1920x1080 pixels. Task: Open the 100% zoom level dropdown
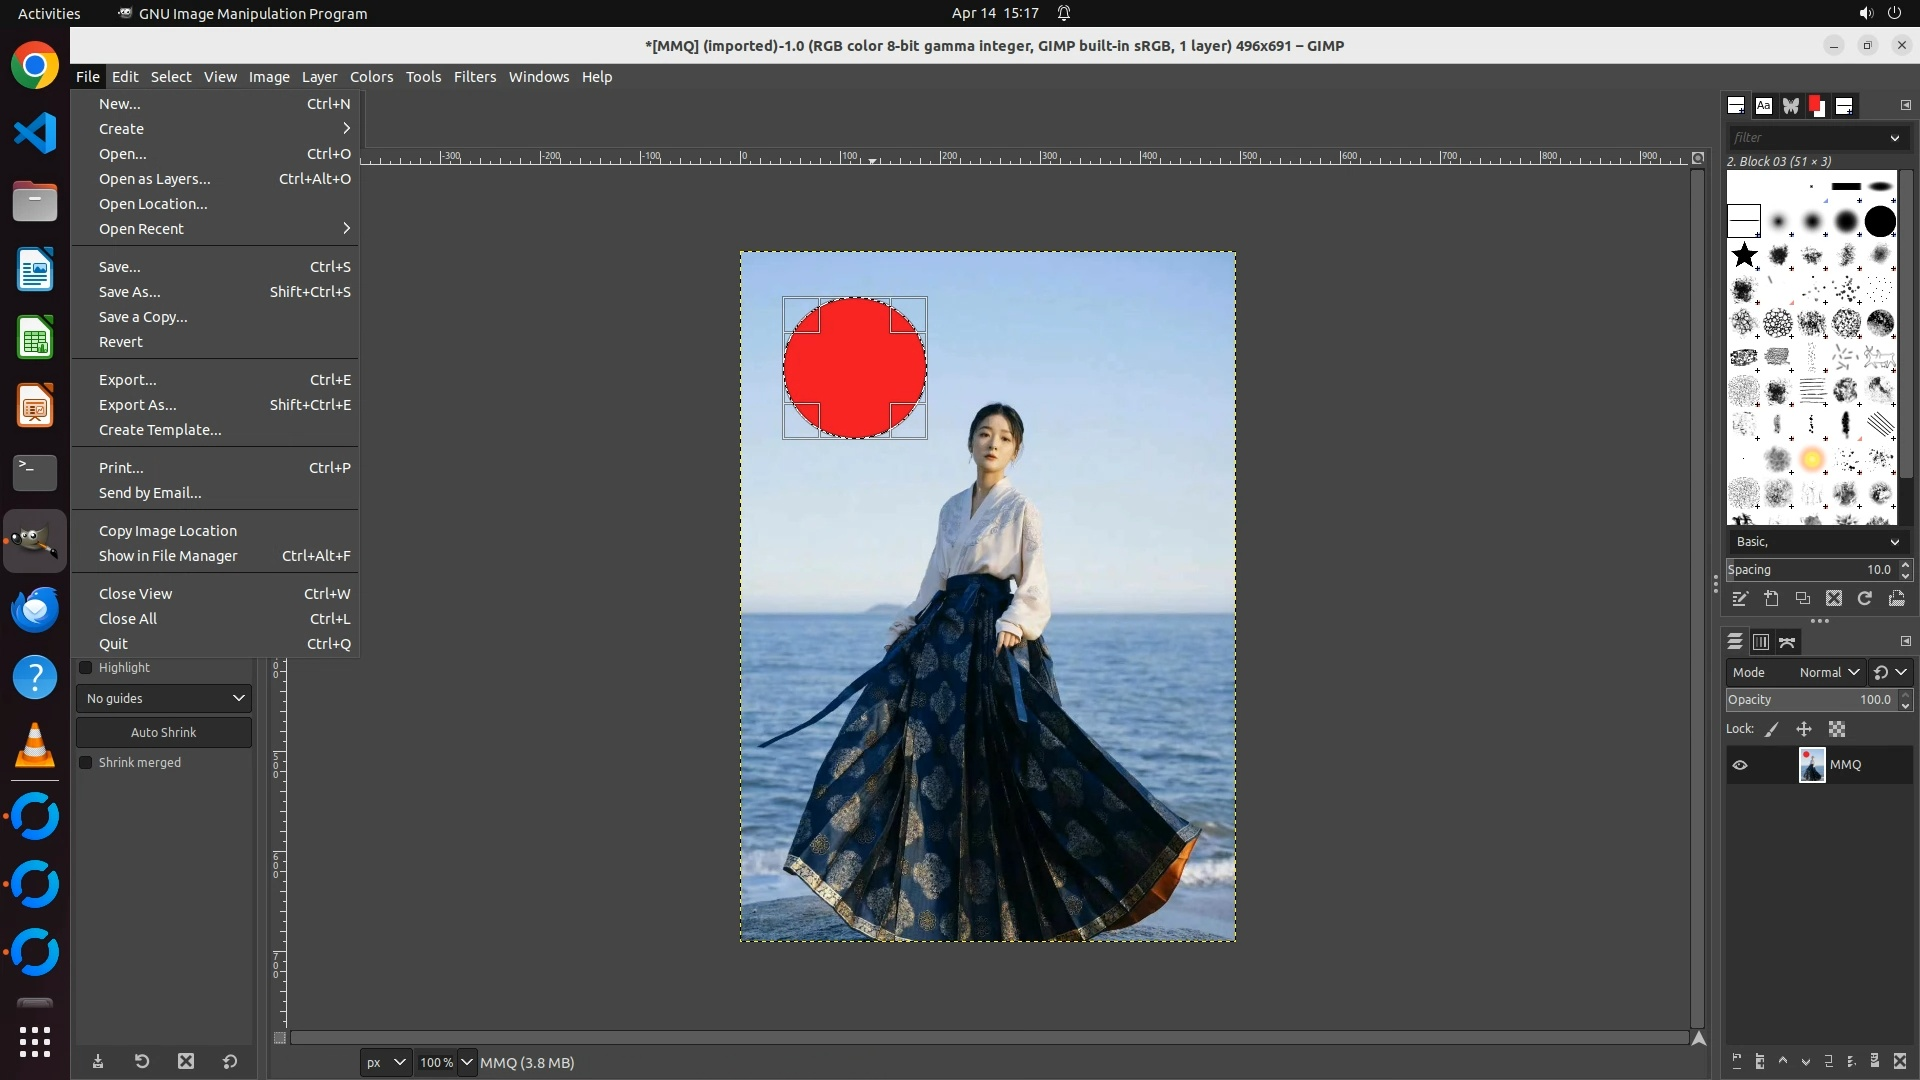(466, 1063)
